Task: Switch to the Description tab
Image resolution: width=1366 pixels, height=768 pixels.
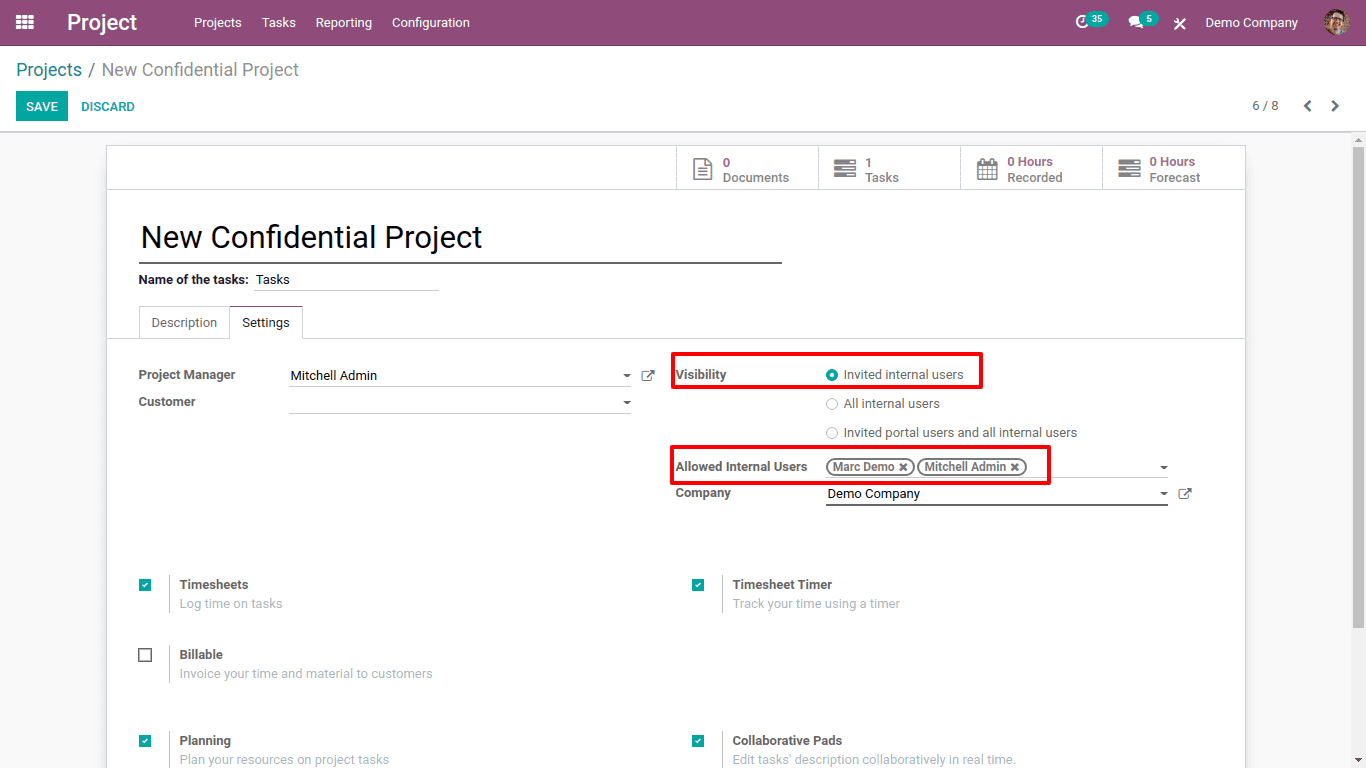Action: click(184, 323)
